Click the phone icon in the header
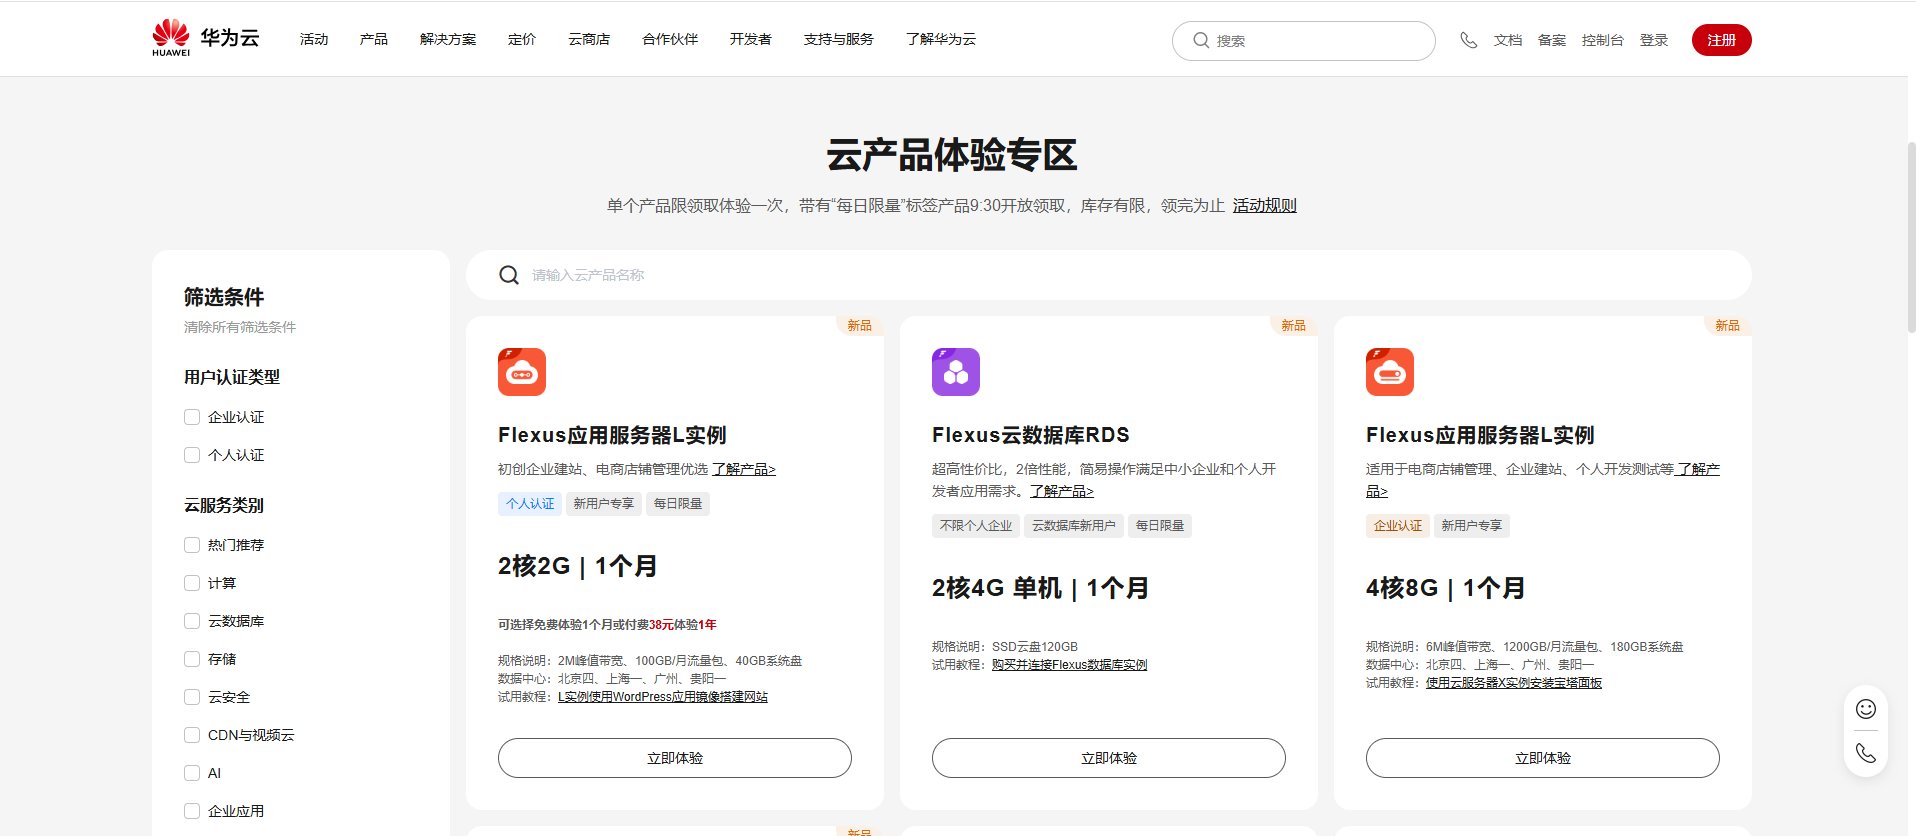This screenshot has height=836, width=1916. point(1468,40)
